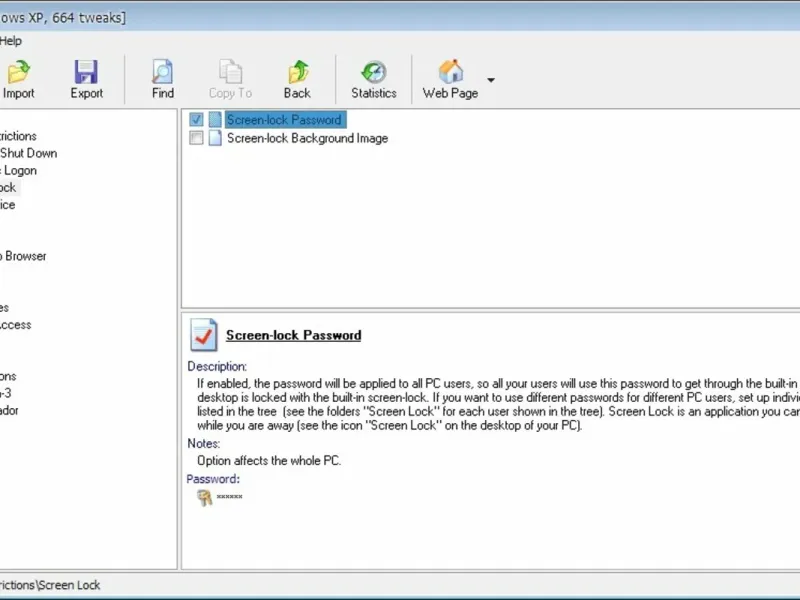
Task: Click the masked password value
Action: 229,496
